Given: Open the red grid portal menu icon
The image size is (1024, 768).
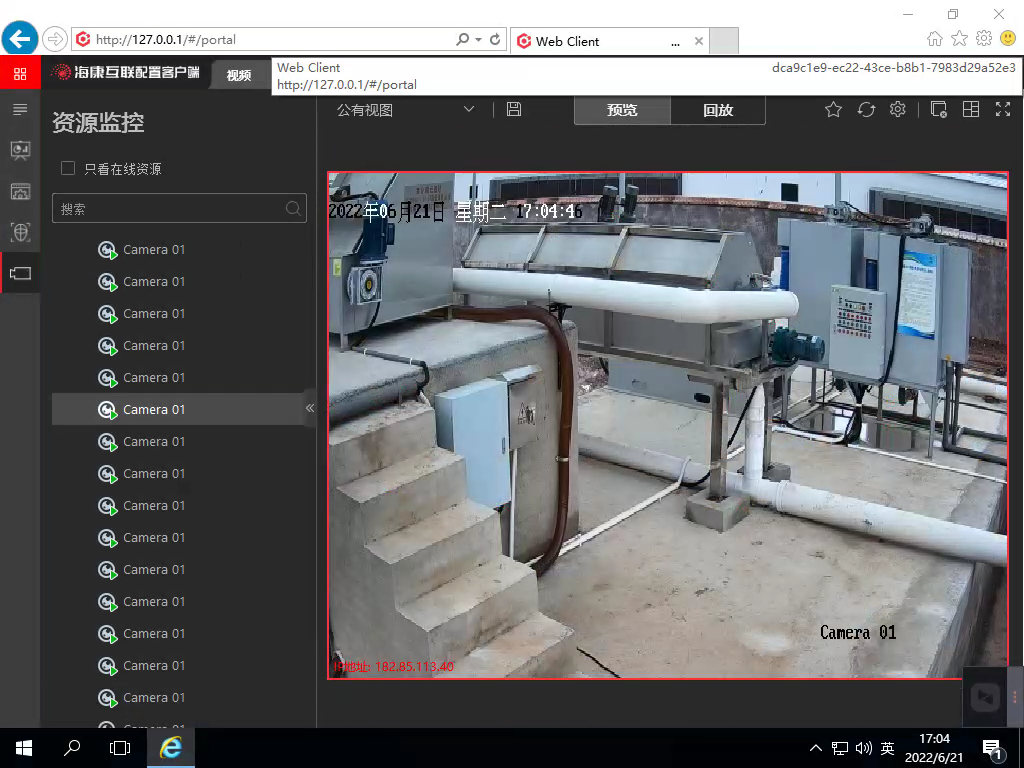Looking at the screenshot, I should (x=20, y=73).
